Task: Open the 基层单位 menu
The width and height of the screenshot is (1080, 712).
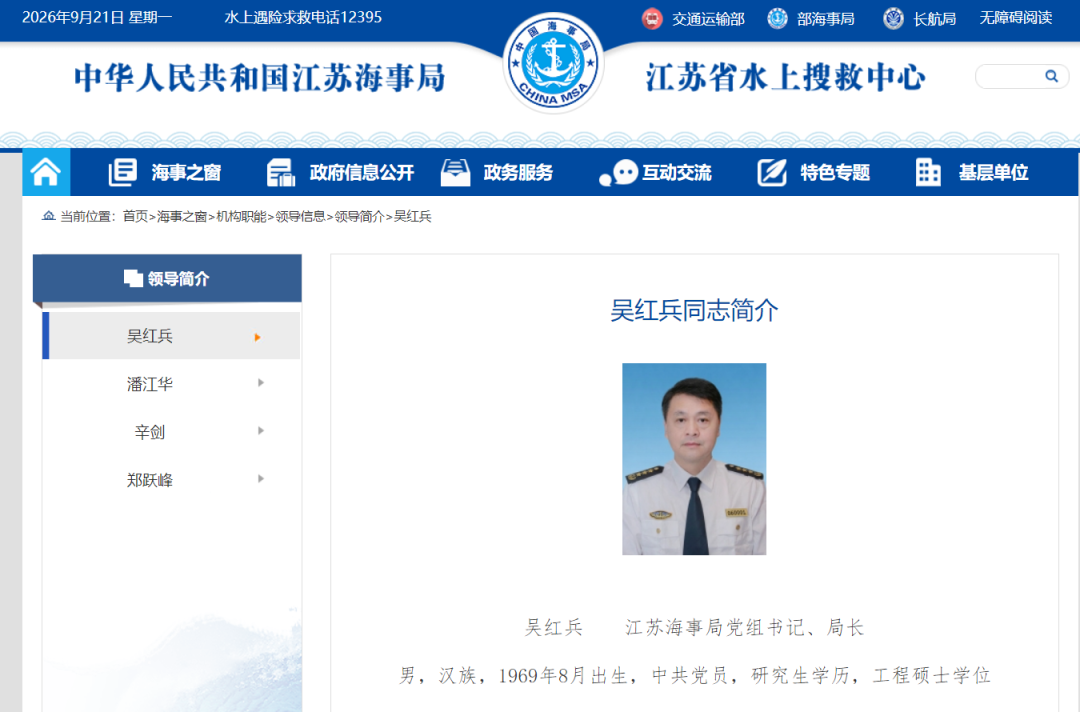Action: pos(993,173)
